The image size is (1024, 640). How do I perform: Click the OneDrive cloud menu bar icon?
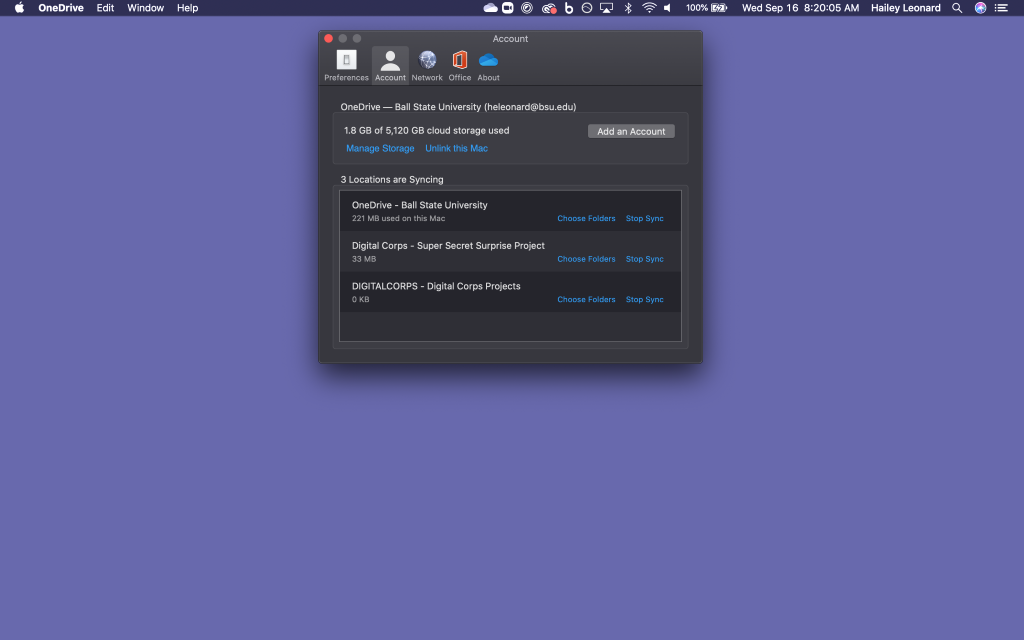(x=490, y=8)
